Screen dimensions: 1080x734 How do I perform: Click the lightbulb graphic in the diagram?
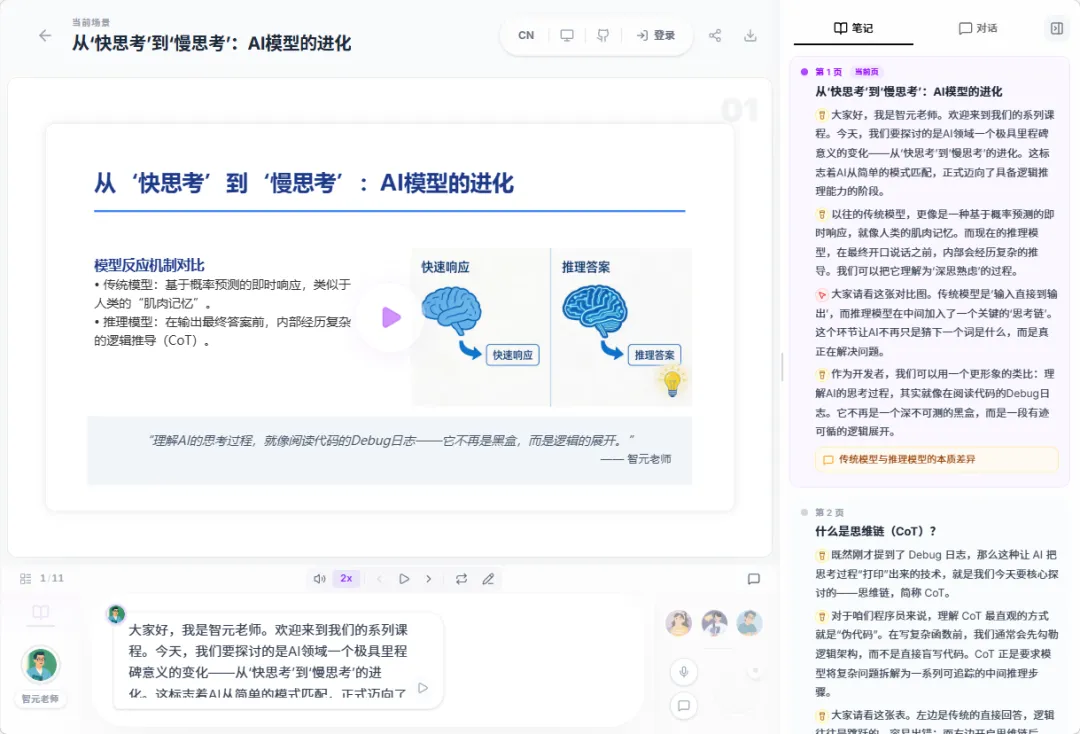click(x=672, y=382)
